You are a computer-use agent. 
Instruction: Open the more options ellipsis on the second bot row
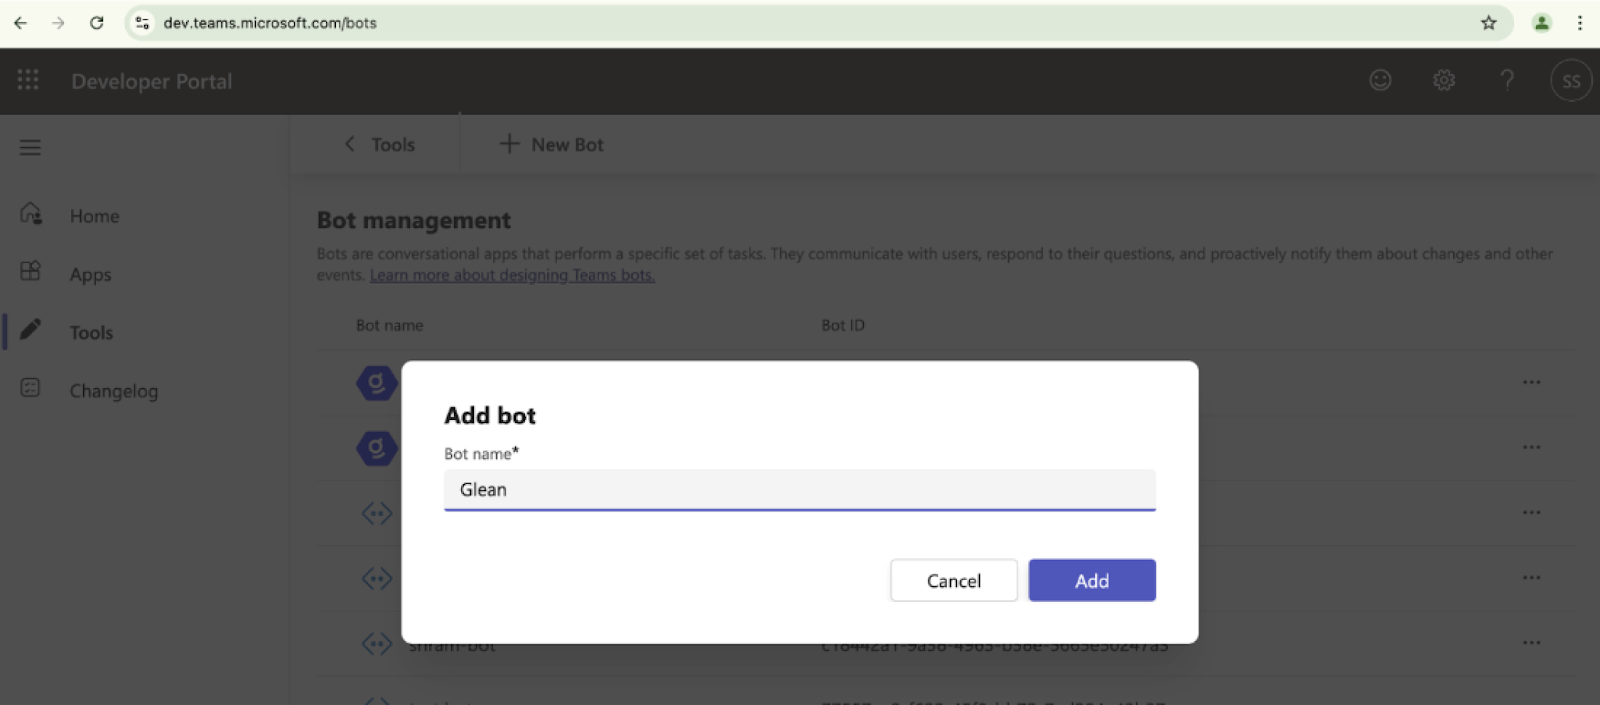1531,447
